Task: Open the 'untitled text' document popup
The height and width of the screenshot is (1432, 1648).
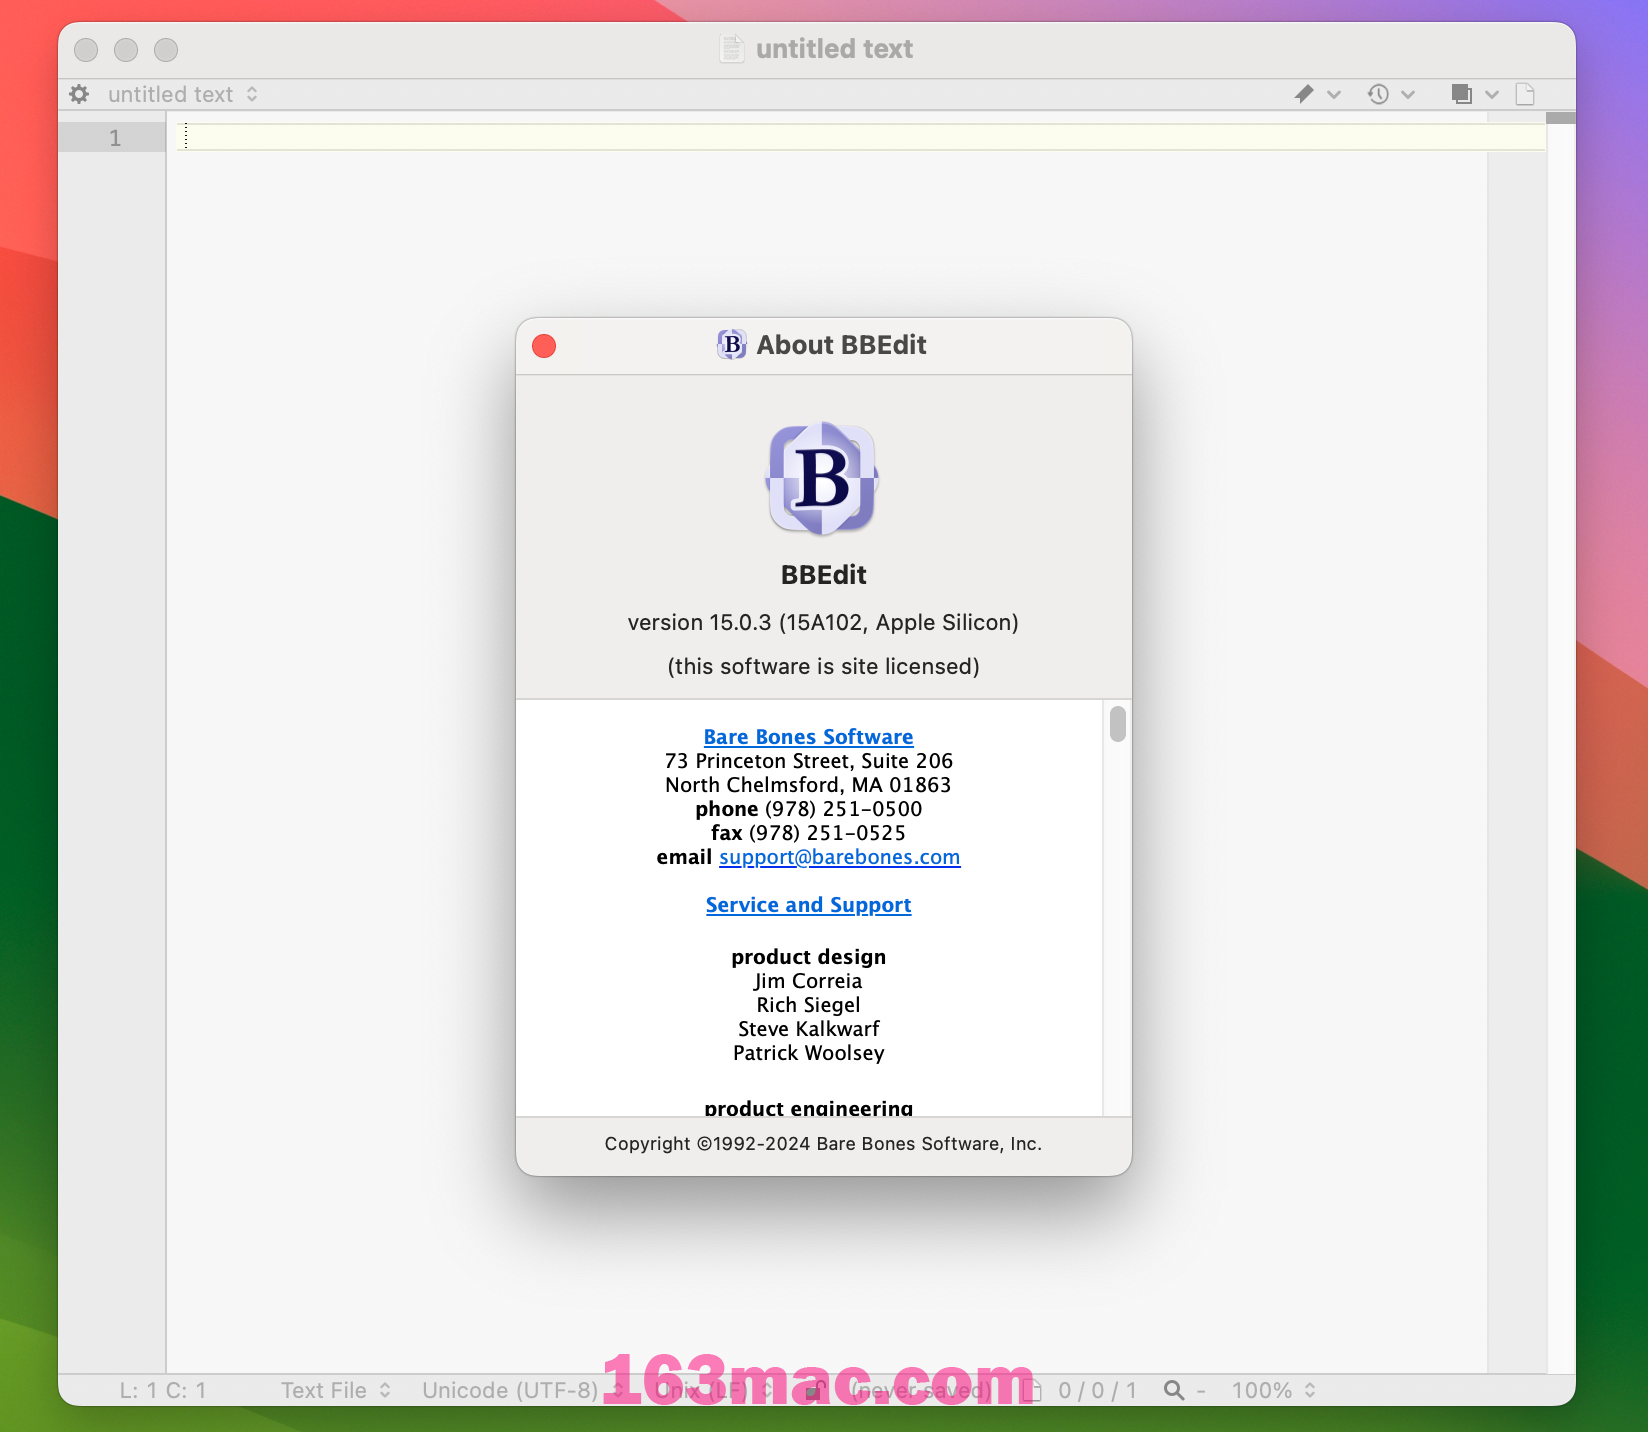Action: pyautogui.click(x=183, y=94)
